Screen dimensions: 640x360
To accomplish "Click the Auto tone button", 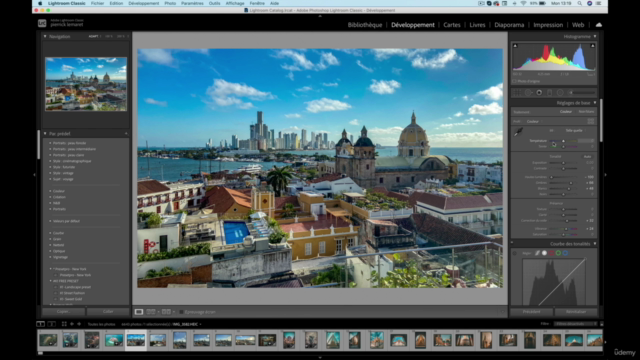I will [x=587, y=156].
